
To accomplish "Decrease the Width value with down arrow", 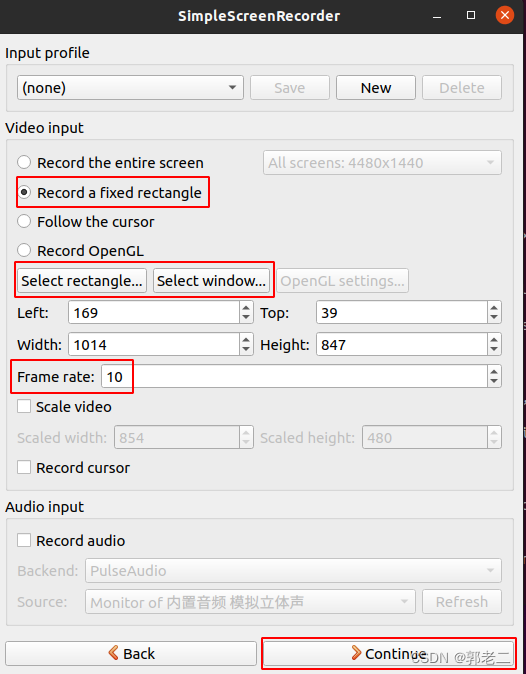I will click(x=246, y=350).
